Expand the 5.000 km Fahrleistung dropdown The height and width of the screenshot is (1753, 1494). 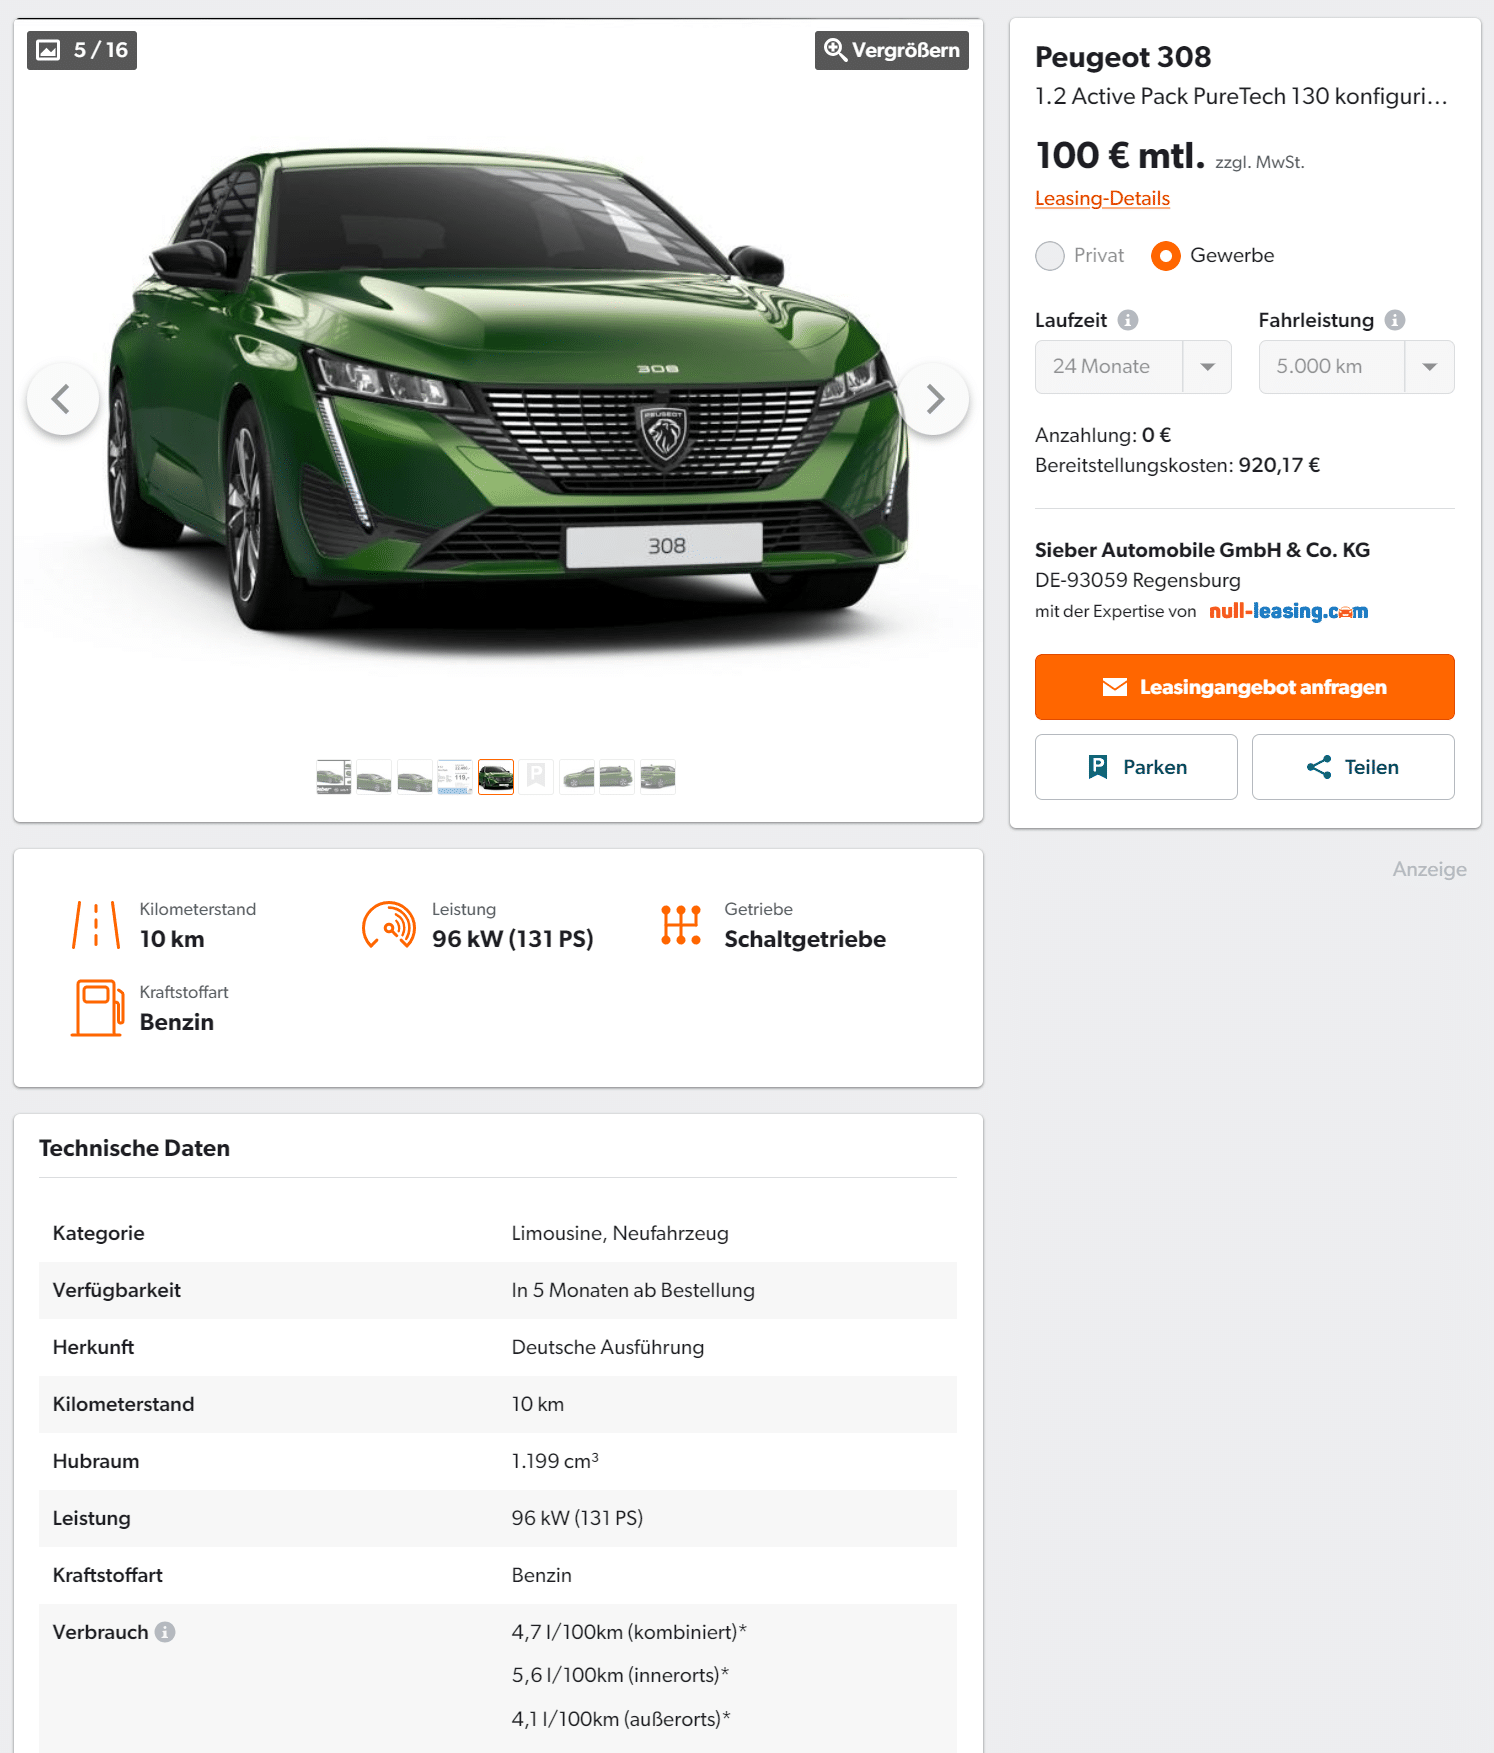(x=1356, y=367)
